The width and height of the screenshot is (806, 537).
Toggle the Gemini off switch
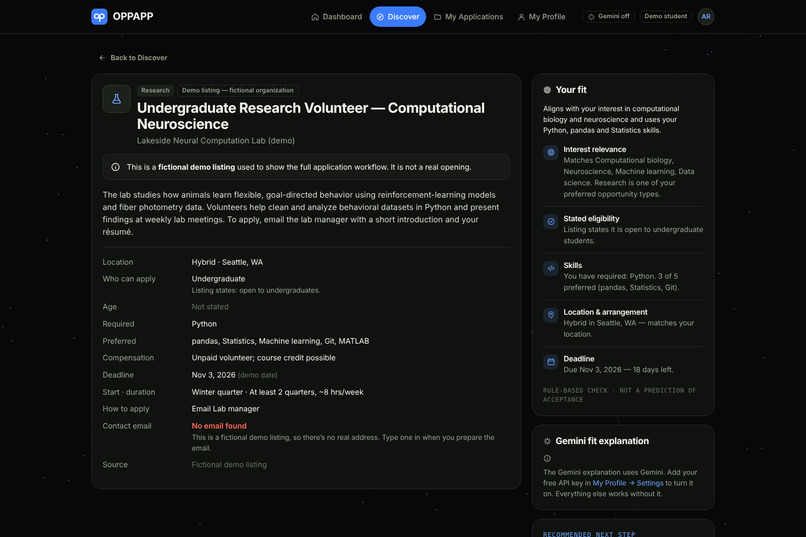pos(608,16)
